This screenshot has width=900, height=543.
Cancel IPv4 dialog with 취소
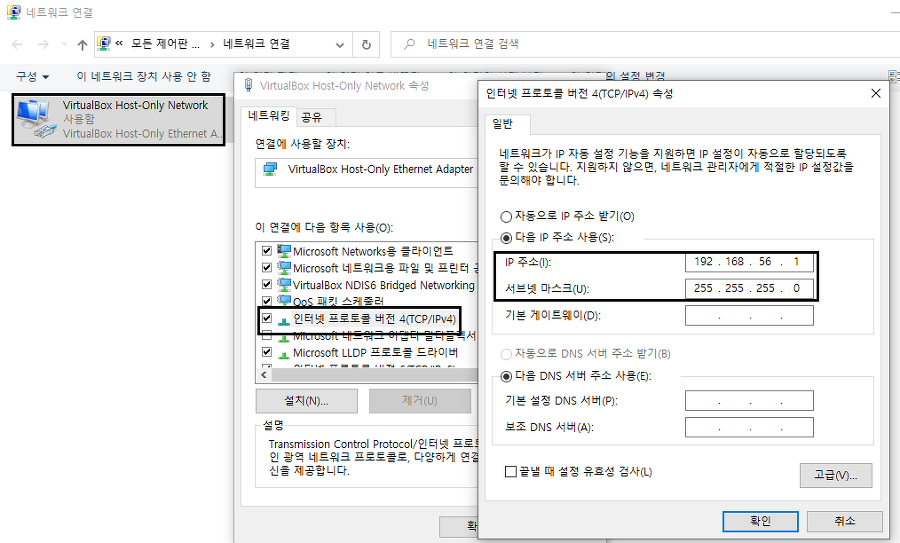pyautogui.click(x=844, y=521)
